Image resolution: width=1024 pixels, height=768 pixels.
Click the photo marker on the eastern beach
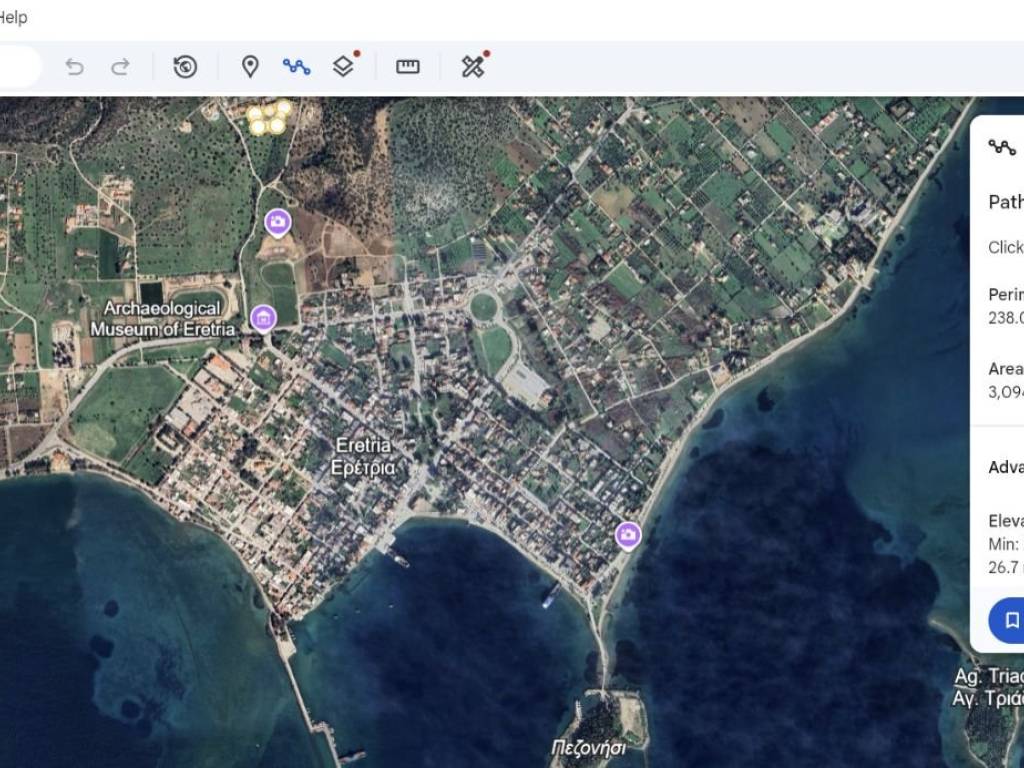click(628, 535)
